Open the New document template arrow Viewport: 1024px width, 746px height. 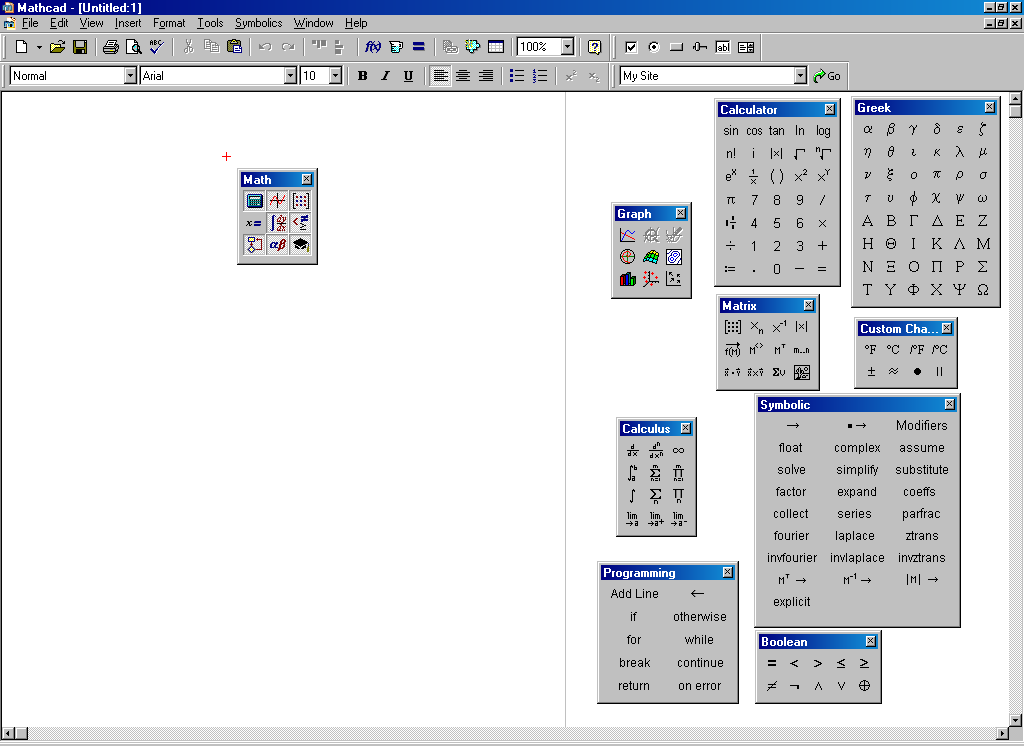[x=39, y=47]
